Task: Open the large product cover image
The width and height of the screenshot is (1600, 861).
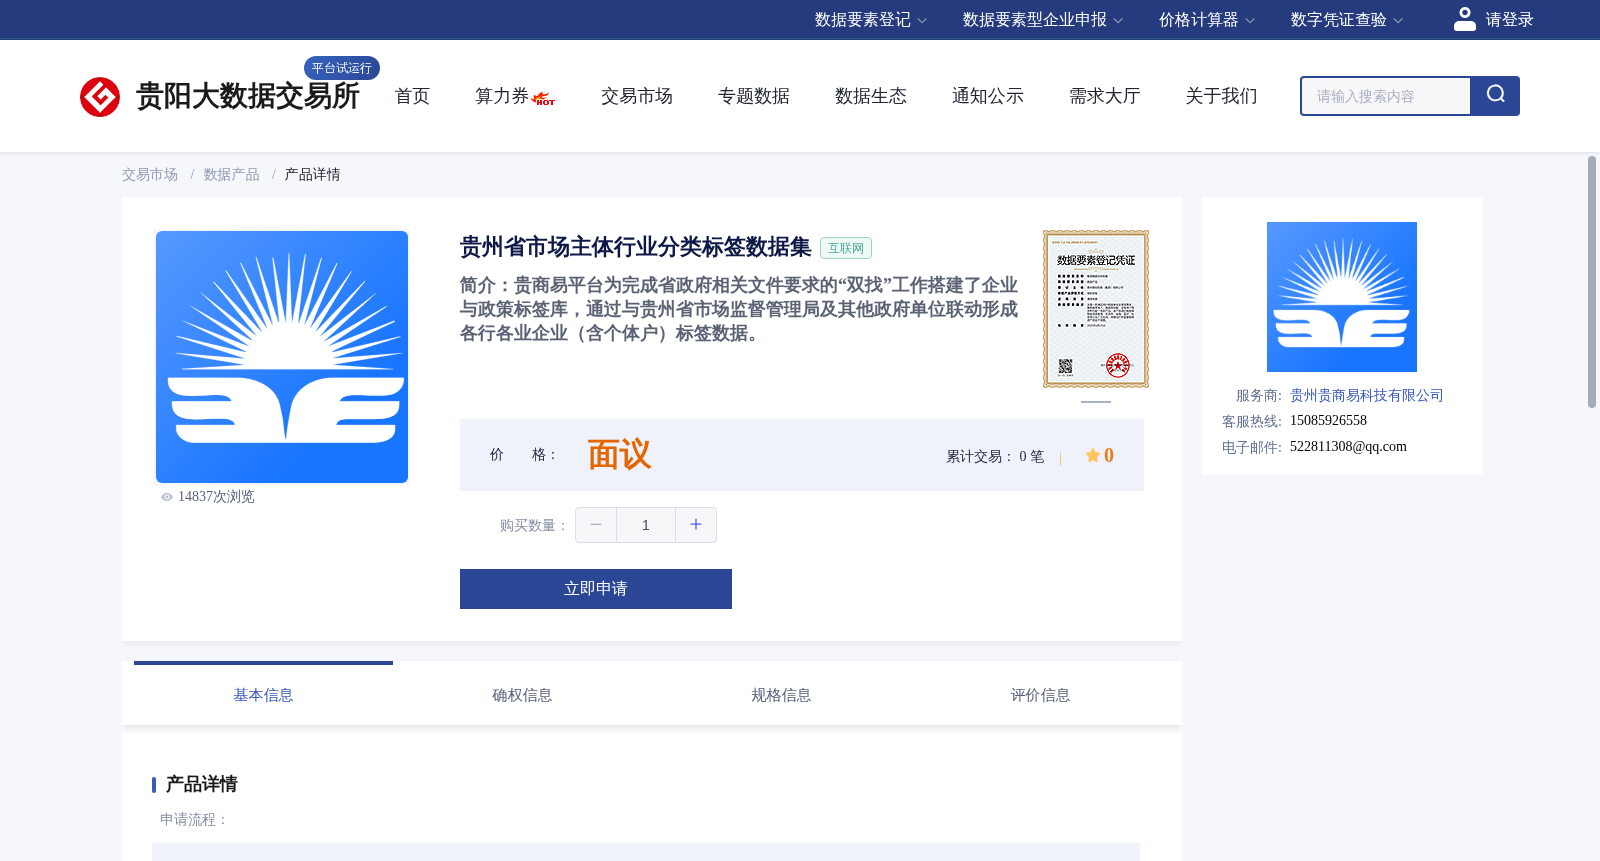Action: (282, 357)
